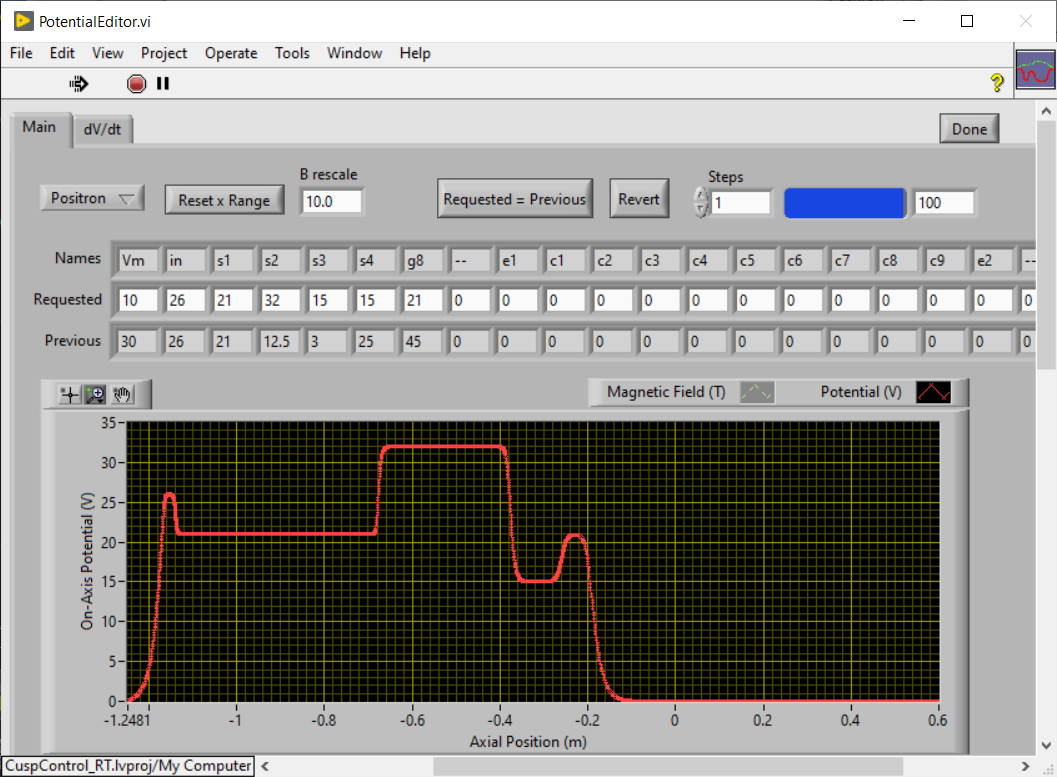The height and width of the screenshot is (777, 1057).
Task: Click the Potential (V) plot legend sample
Action: coord(934,392)
